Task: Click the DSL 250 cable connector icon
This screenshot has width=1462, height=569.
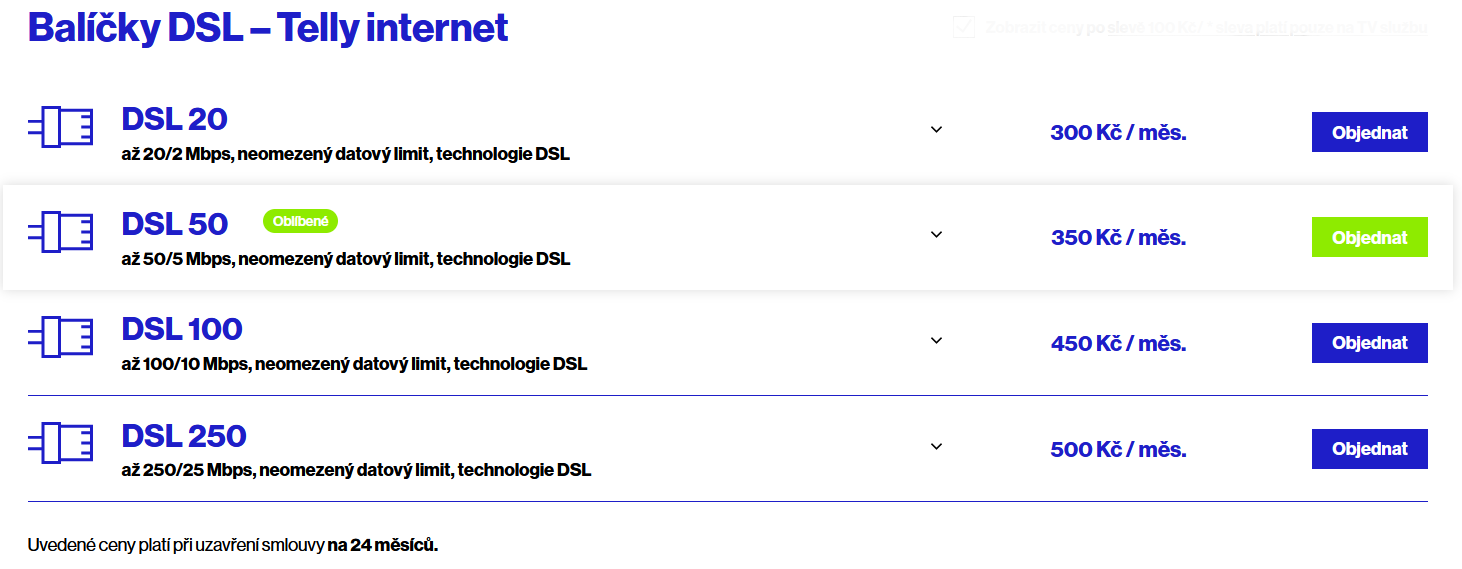Action: [x=60, y=443]
